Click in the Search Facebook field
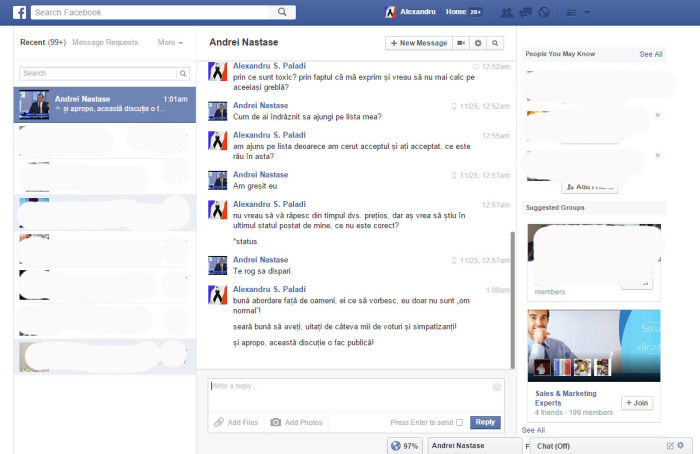 pos(150,12)
